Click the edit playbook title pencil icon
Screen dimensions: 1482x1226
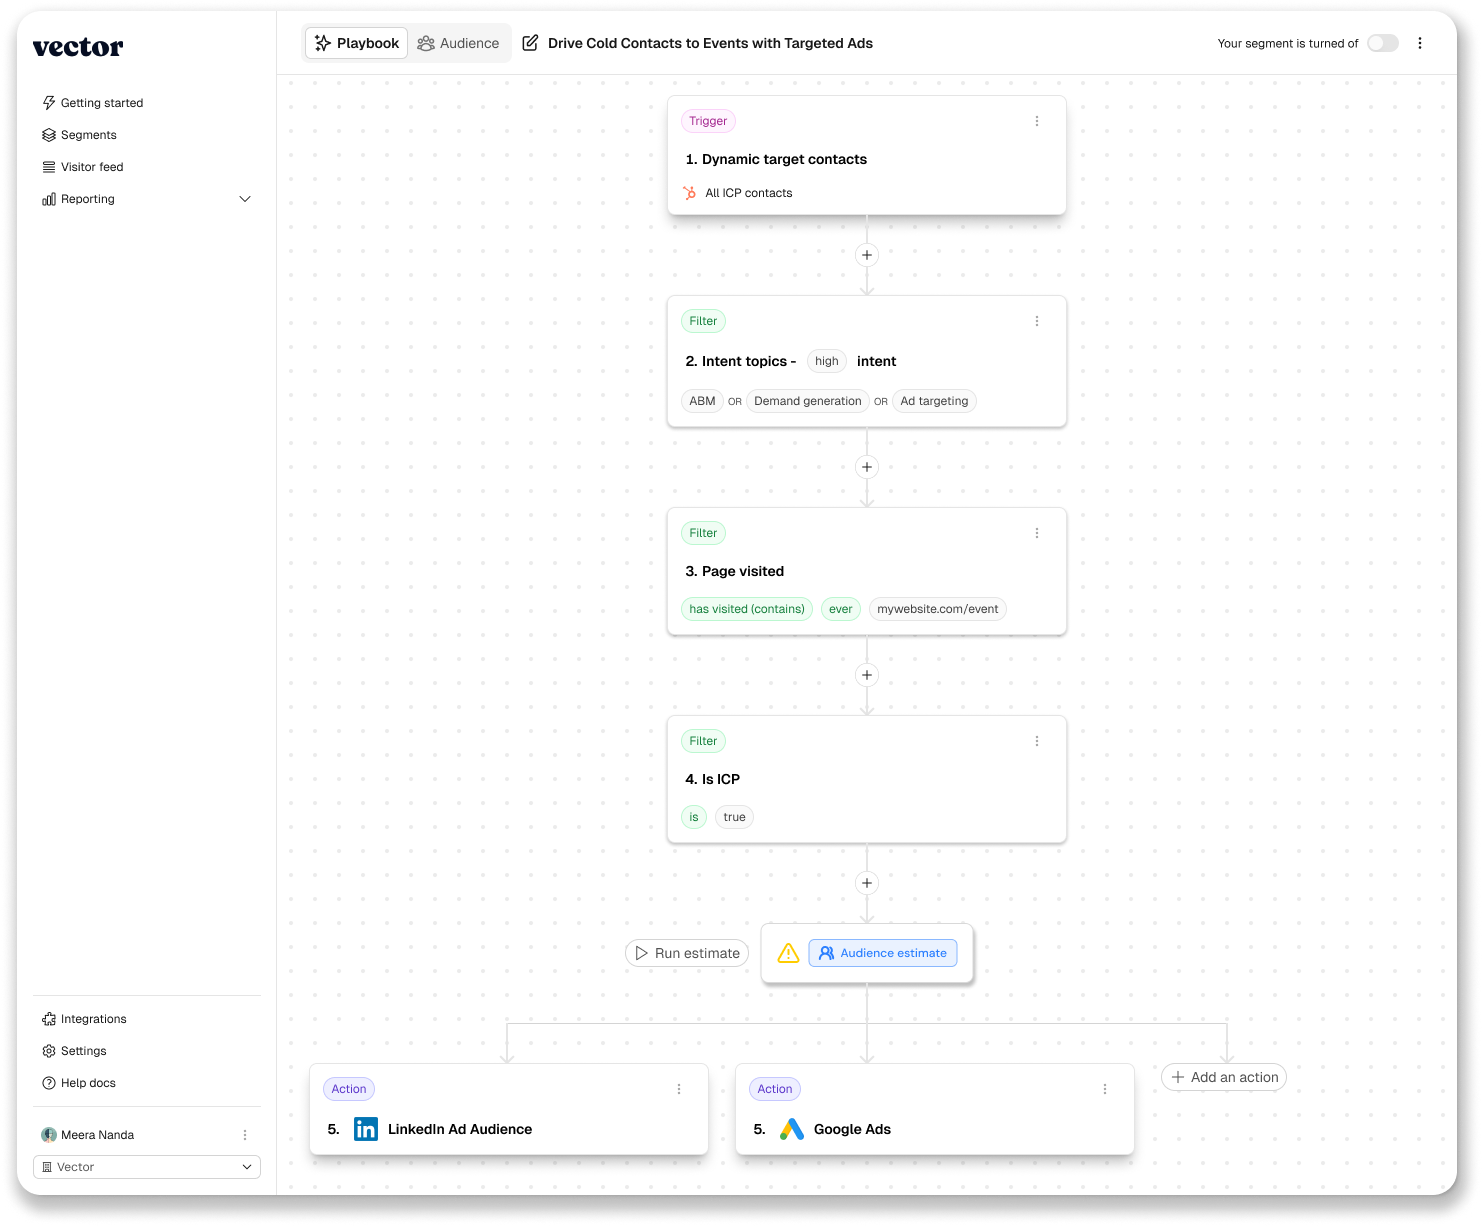pyautogui.click(x=530, y=43)
